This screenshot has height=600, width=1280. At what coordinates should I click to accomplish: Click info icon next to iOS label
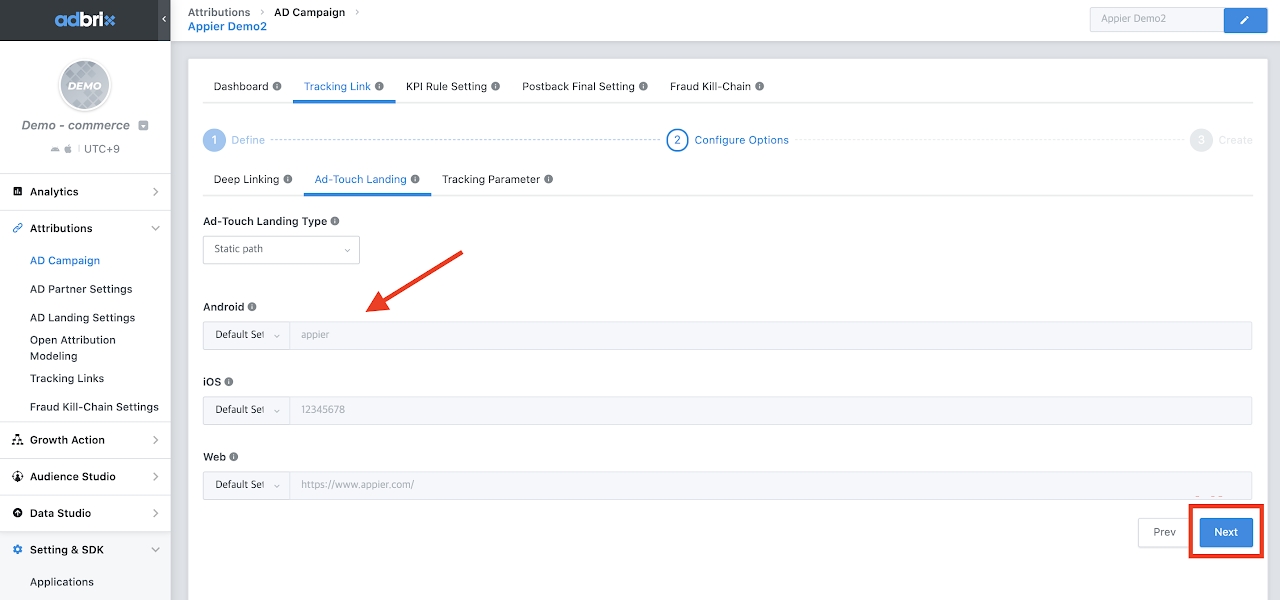coord(229,382)
